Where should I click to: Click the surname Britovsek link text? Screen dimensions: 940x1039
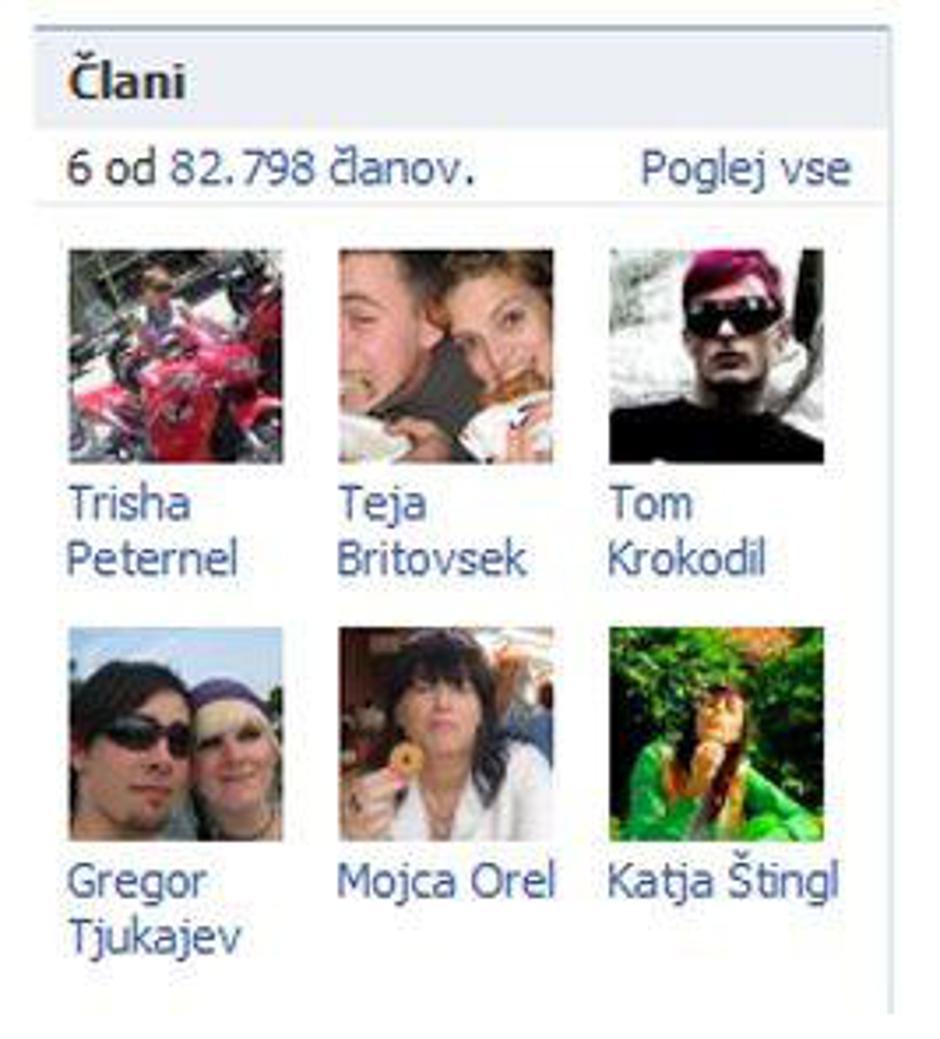[x=432, y=558]
